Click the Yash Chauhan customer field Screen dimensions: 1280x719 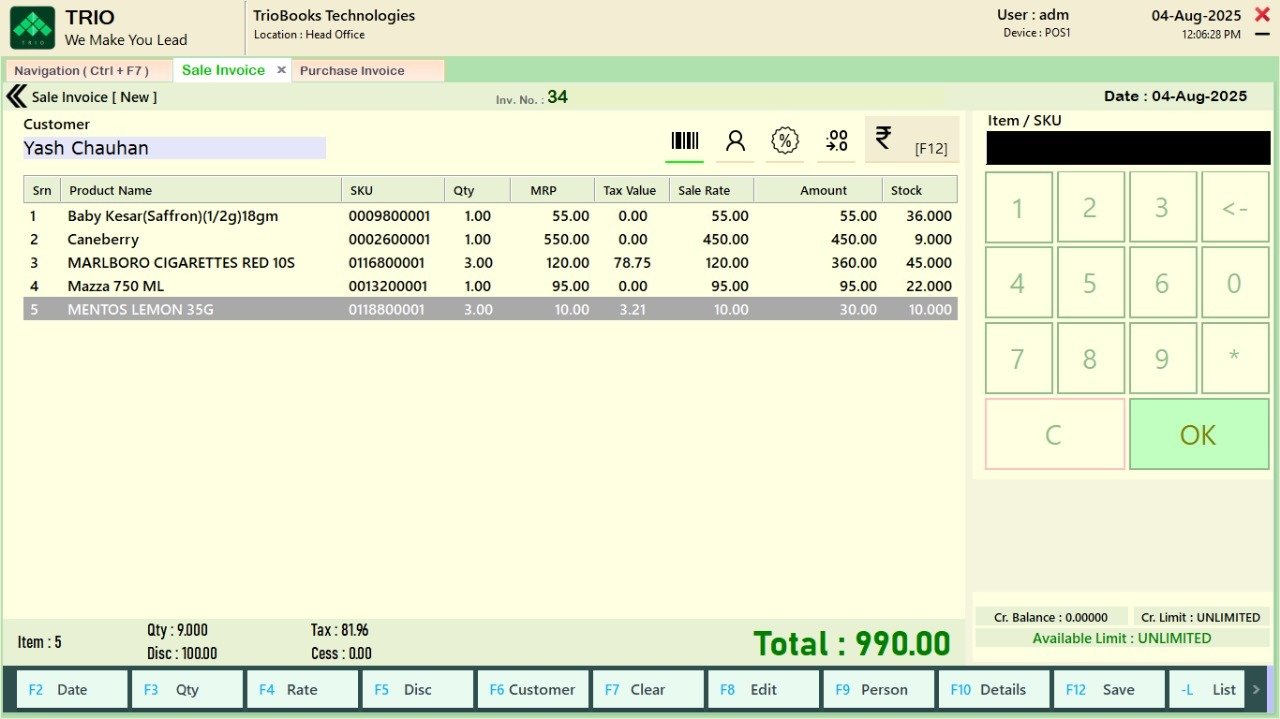click(x=174, y=148)
